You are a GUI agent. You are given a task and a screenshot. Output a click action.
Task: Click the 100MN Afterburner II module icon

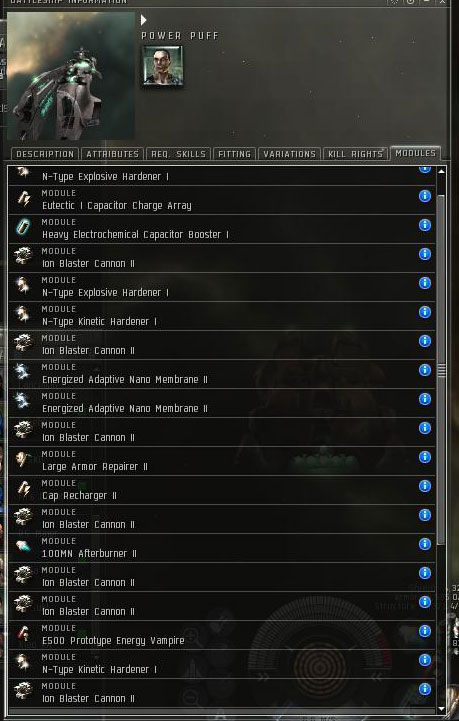click(x=23, y=546)
